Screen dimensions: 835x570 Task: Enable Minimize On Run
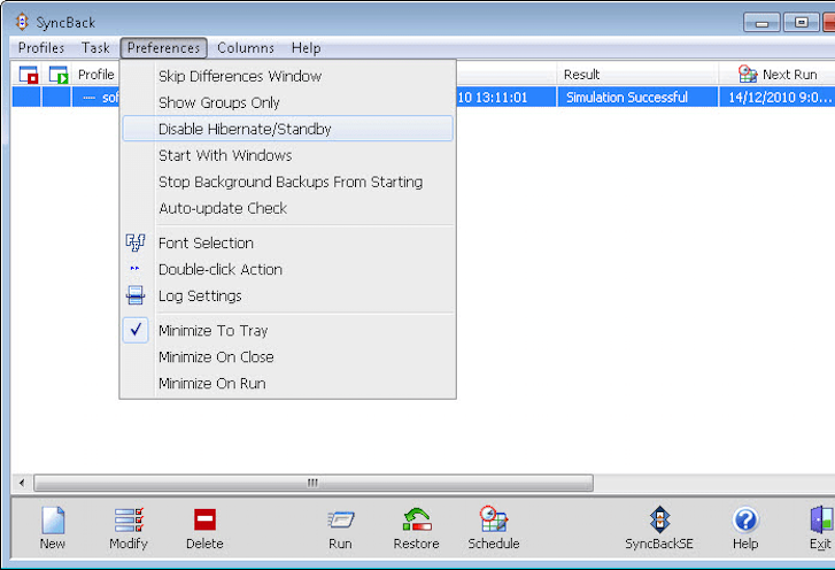(x=288, y=383)
